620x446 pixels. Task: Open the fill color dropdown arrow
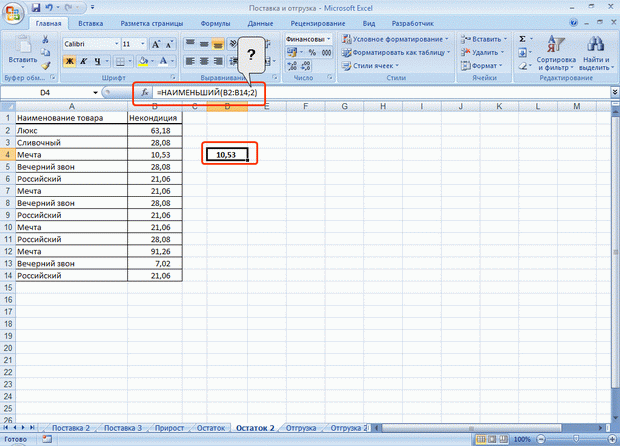click(x=152, y=61)
